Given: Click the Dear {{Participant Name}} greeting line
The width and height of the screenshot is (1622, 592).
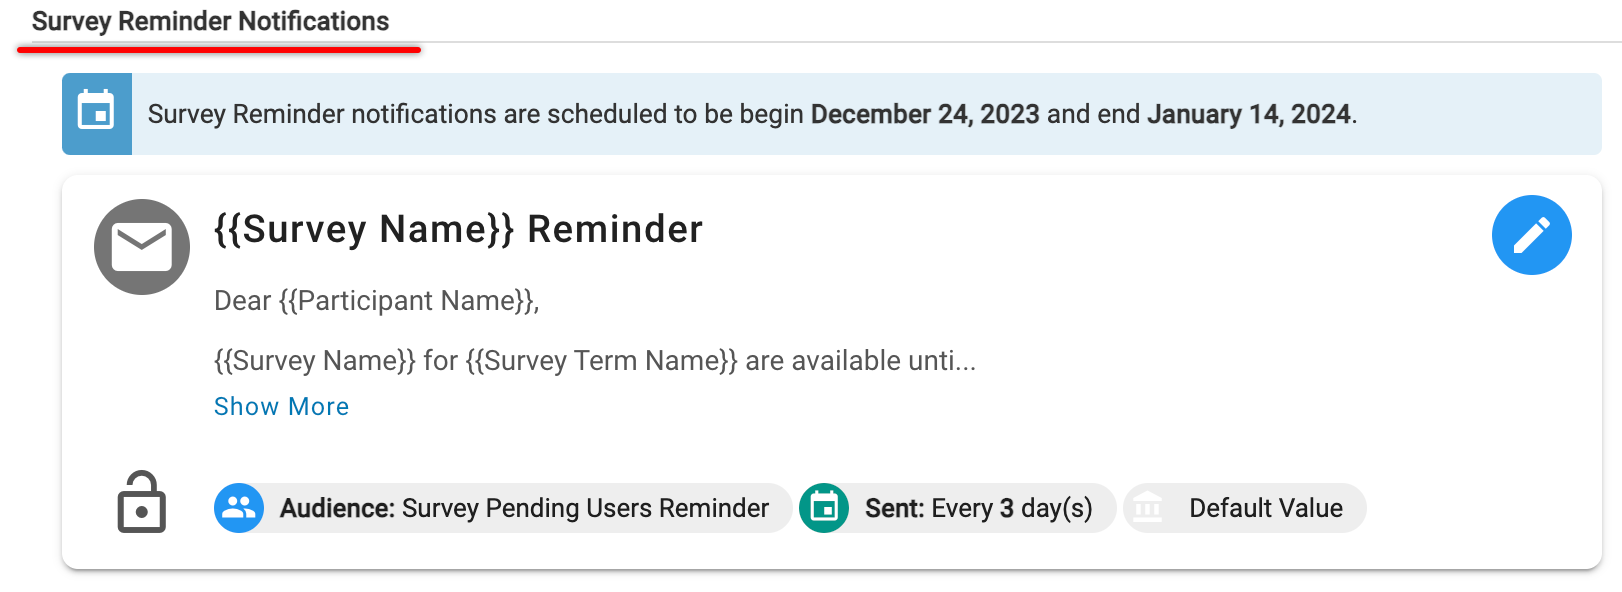Looking at the screenshot, I should point(376,301).
